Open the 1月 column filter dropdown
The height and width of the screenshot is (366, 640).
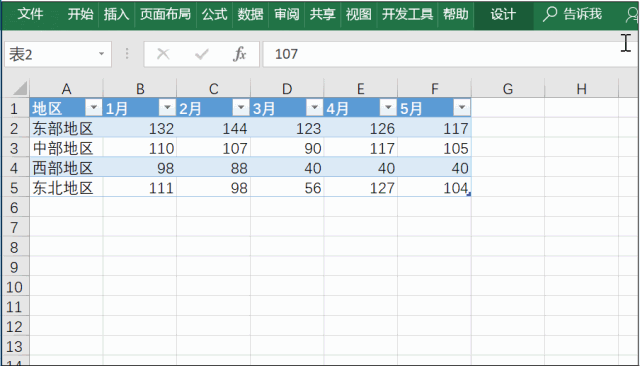pos(167,108)
